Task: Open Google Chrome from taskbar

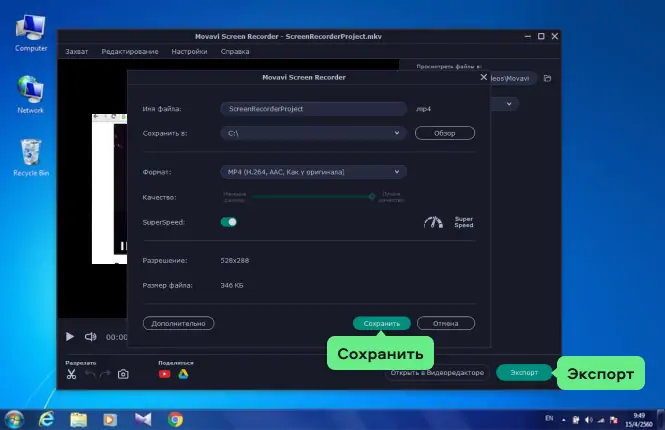Action: 175,420
